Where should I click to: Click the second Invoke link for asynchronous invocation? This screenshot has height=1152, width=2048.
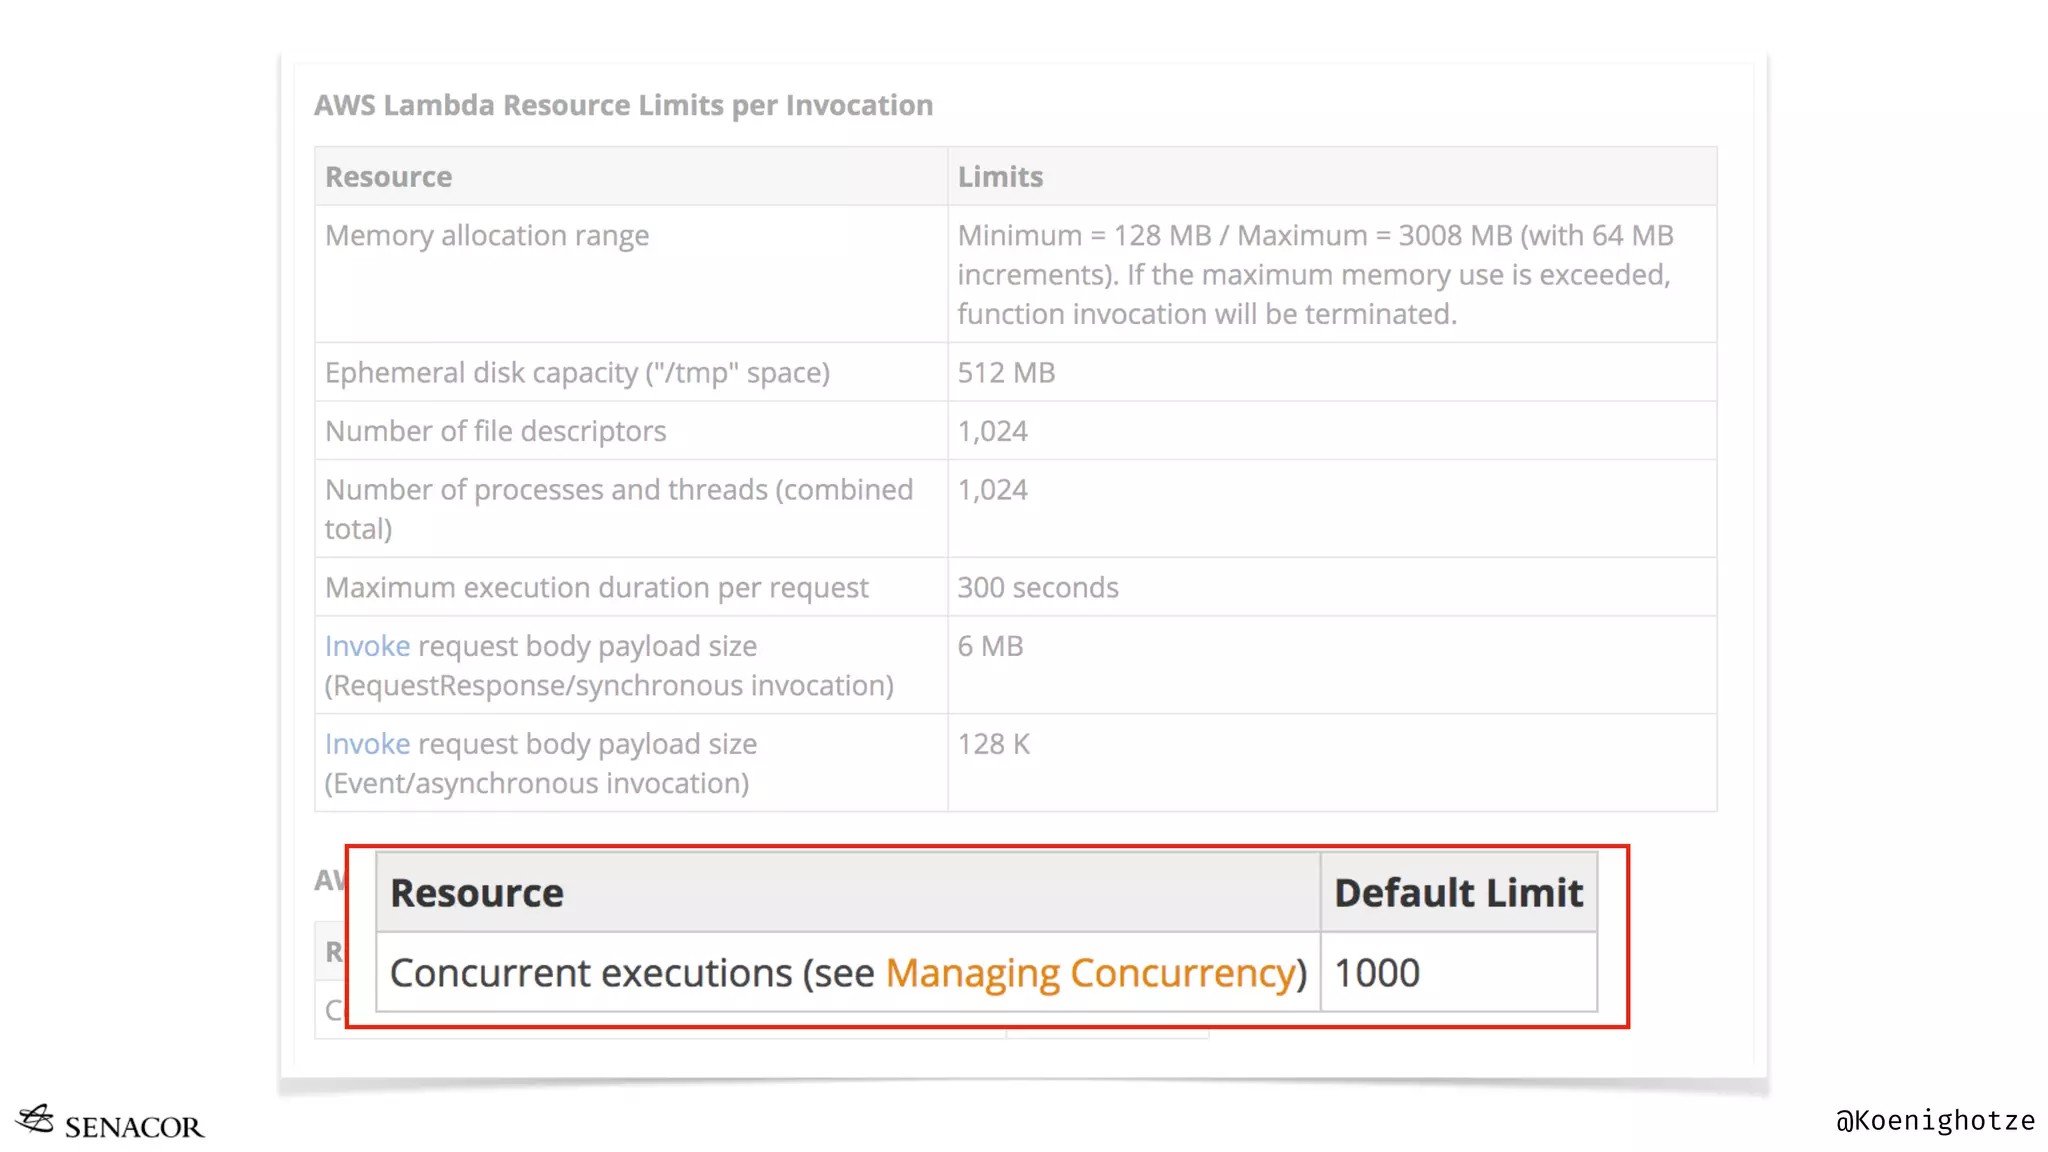tap(367, 745)
